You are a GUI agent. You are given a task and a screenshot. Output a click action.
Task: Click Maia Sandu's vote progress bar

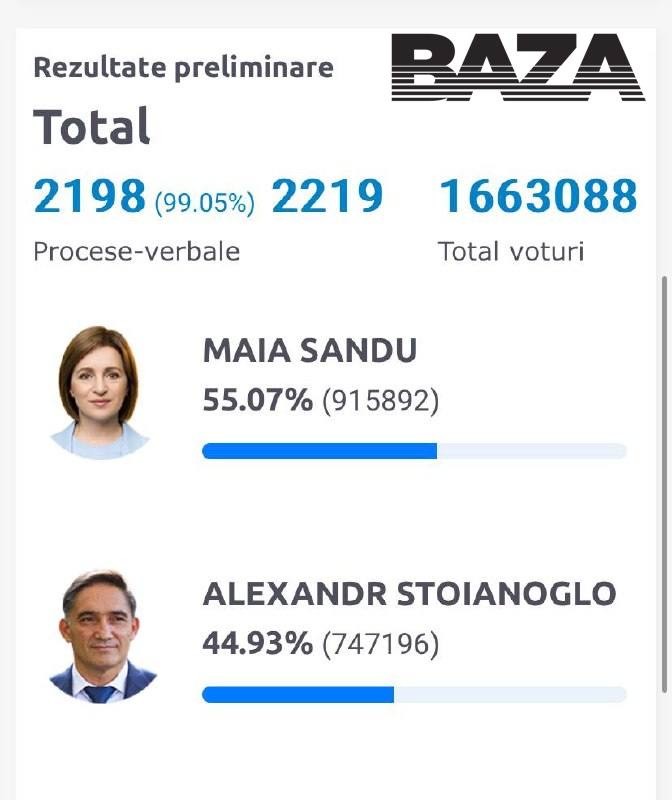pyautogui.click(x=414, y=451)
